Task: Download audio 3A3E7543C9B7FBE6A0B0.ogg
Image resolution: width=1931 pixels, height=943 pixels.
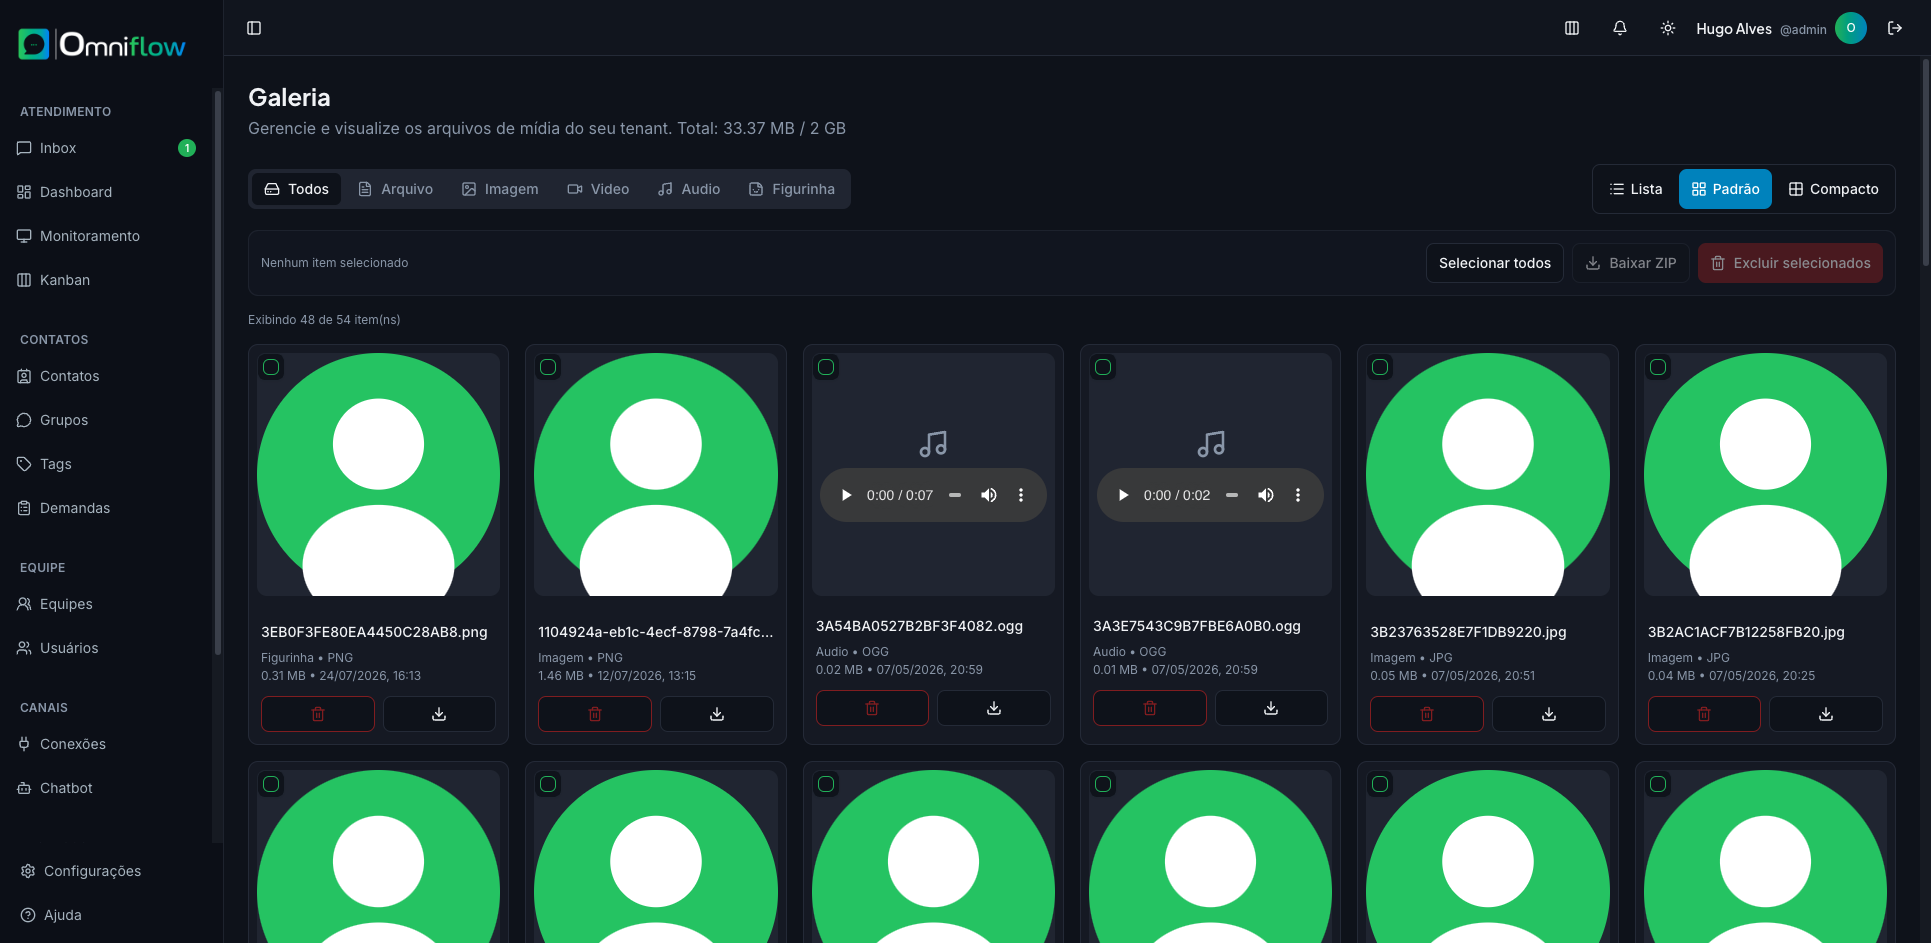Action: (1271, 708)
